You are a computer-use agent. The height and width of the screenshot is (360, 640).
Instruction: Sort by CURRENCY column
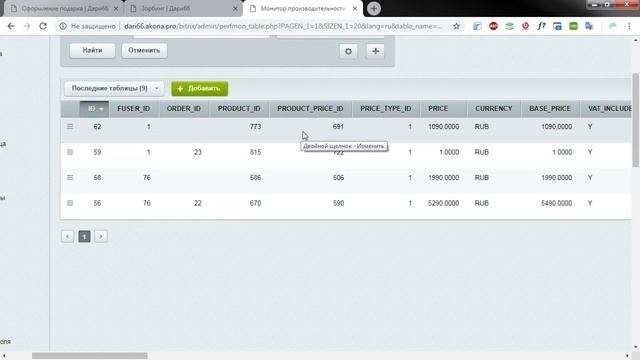[493, 109]
